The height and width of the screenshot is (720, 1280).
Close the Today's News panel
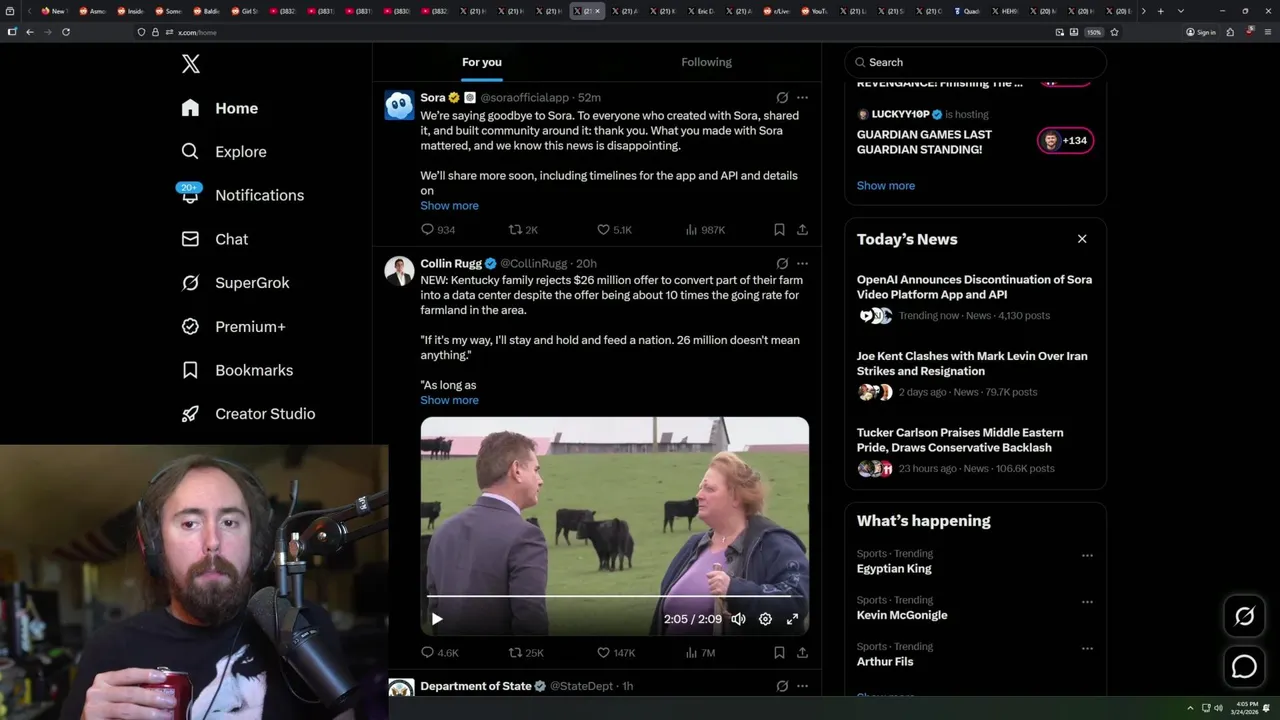coord(1082,239)
